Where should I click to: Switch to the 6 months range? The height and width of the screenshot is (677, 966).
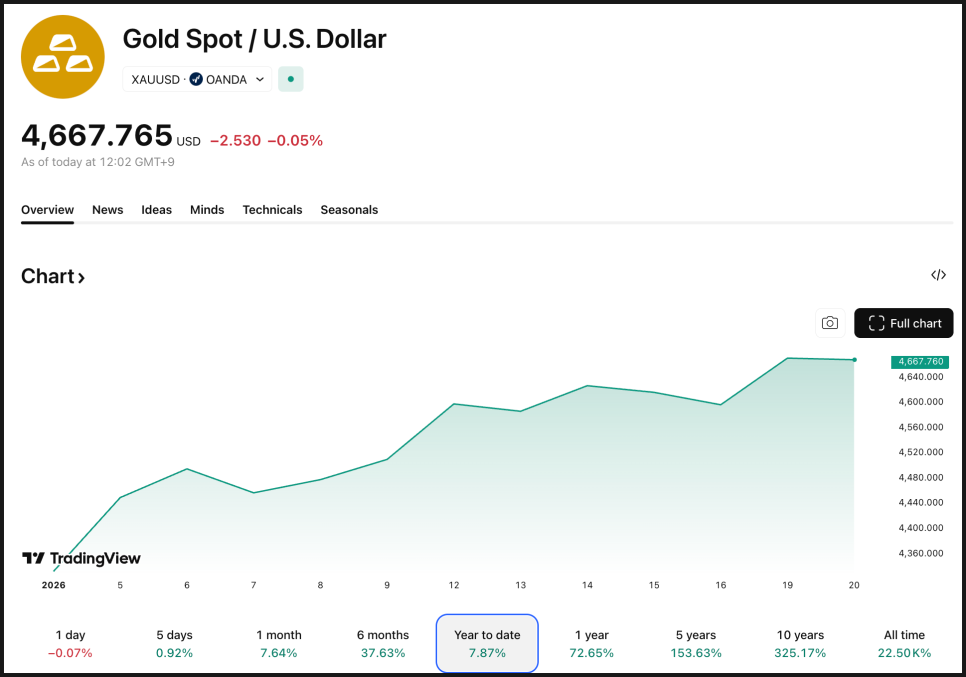[x=383, y=643]
